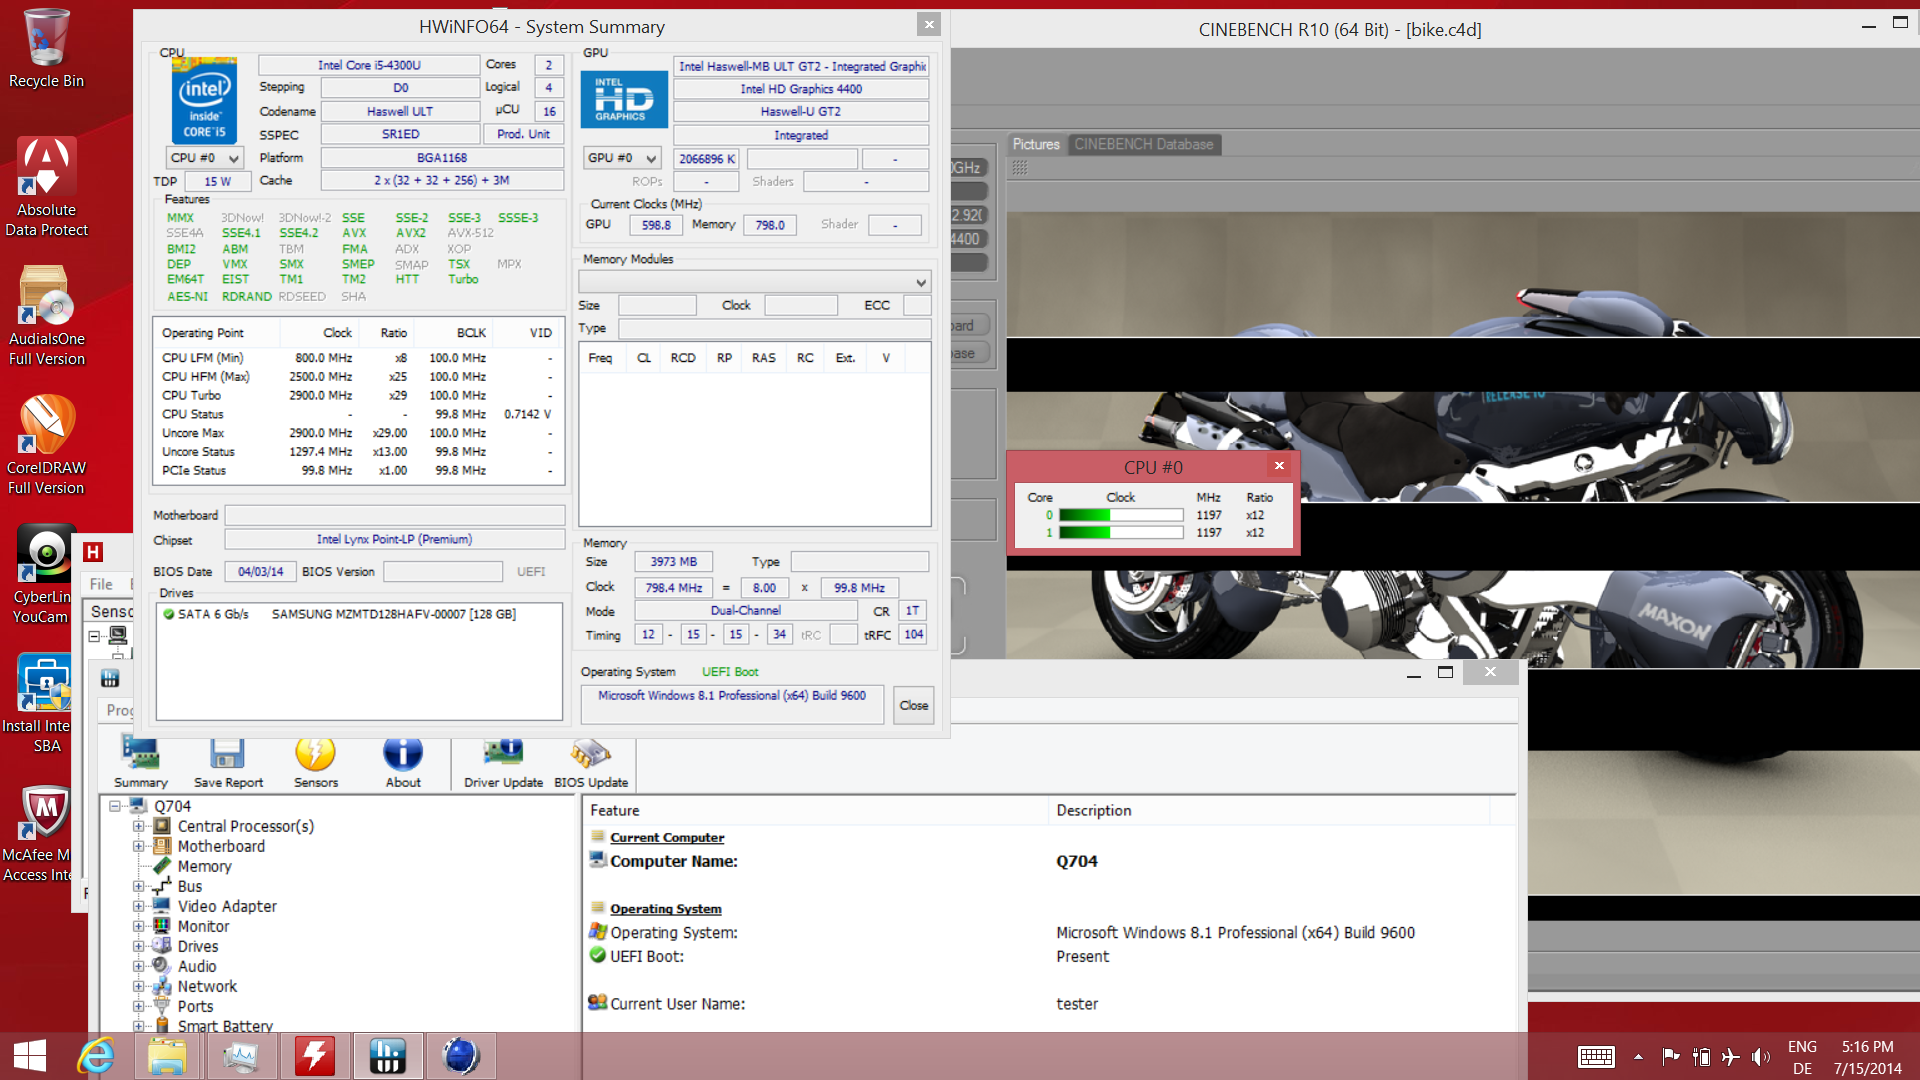Click the Intel Lynx Point-LP chipset field
Viewport: 1920px width, 1080px height.
394,539
